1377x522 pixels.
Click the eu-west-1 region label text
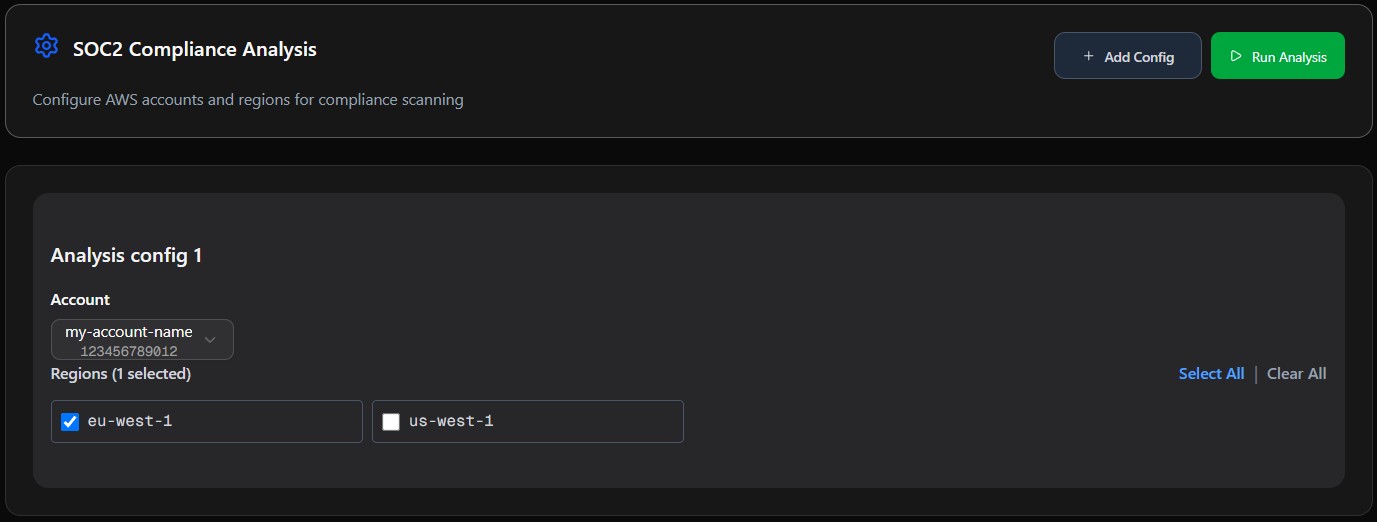click(x=130, y=422)
